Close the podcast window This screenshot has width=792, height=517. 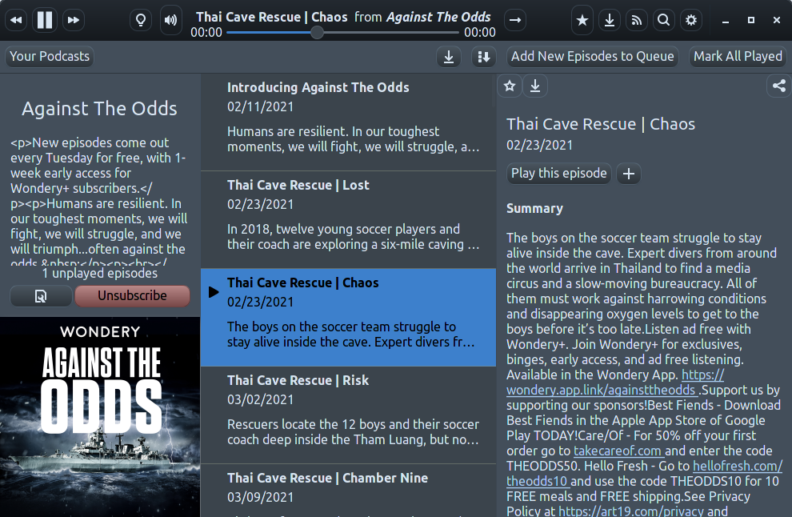(777, 20)
